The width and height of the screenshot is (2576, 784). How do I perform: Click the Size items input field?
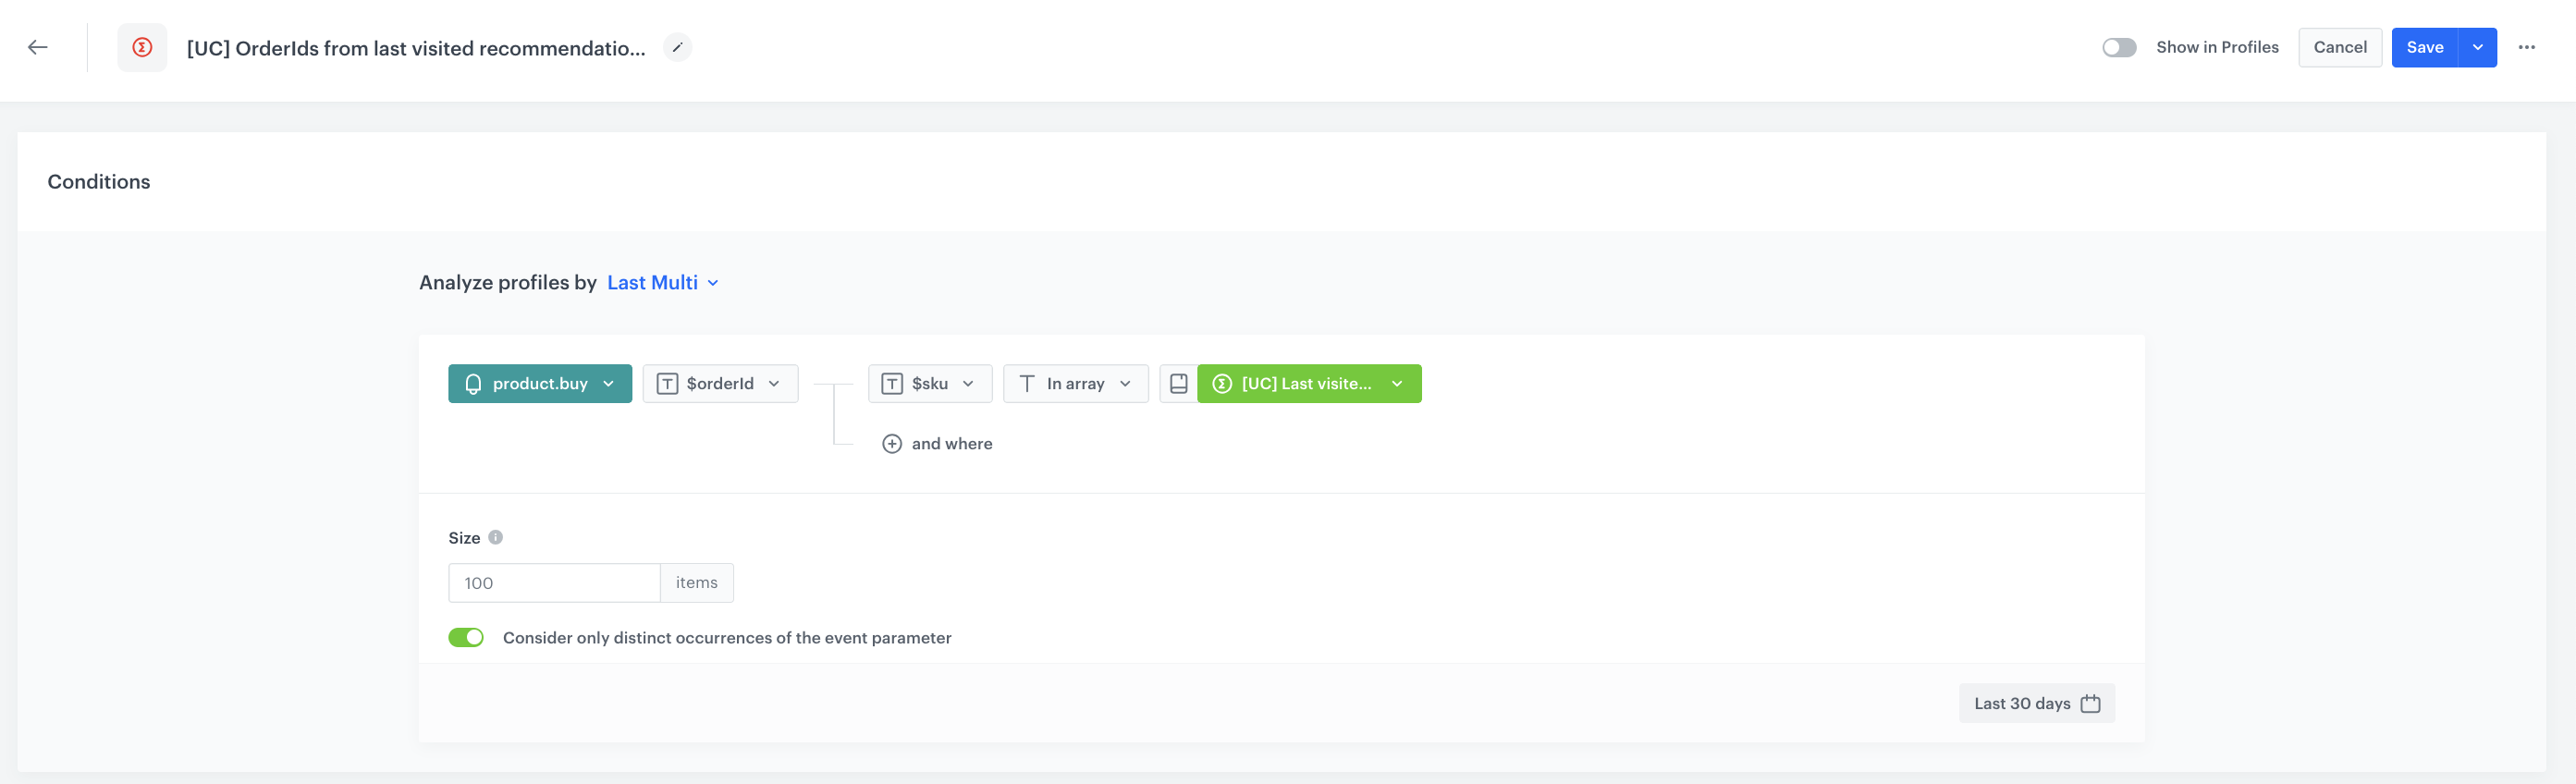[x=554, y=583]
